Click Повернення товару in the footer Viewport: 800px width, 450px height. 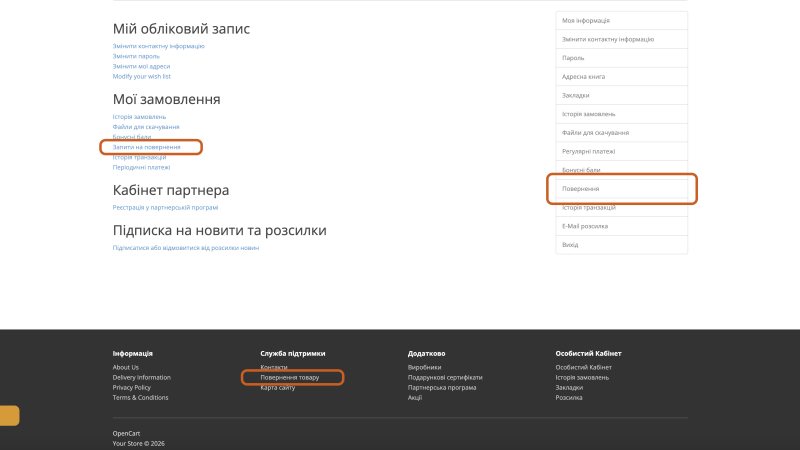290,378
